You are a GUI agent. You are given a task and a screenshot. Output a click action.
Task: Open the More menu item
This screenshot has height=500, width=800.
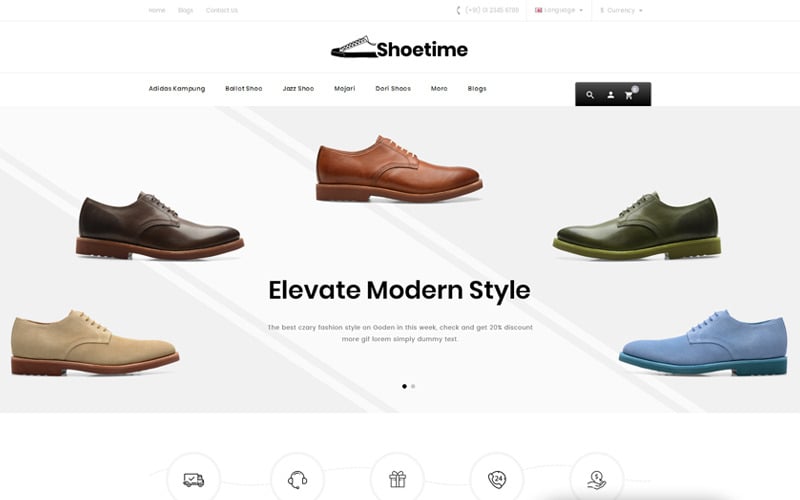coord(439,88)
